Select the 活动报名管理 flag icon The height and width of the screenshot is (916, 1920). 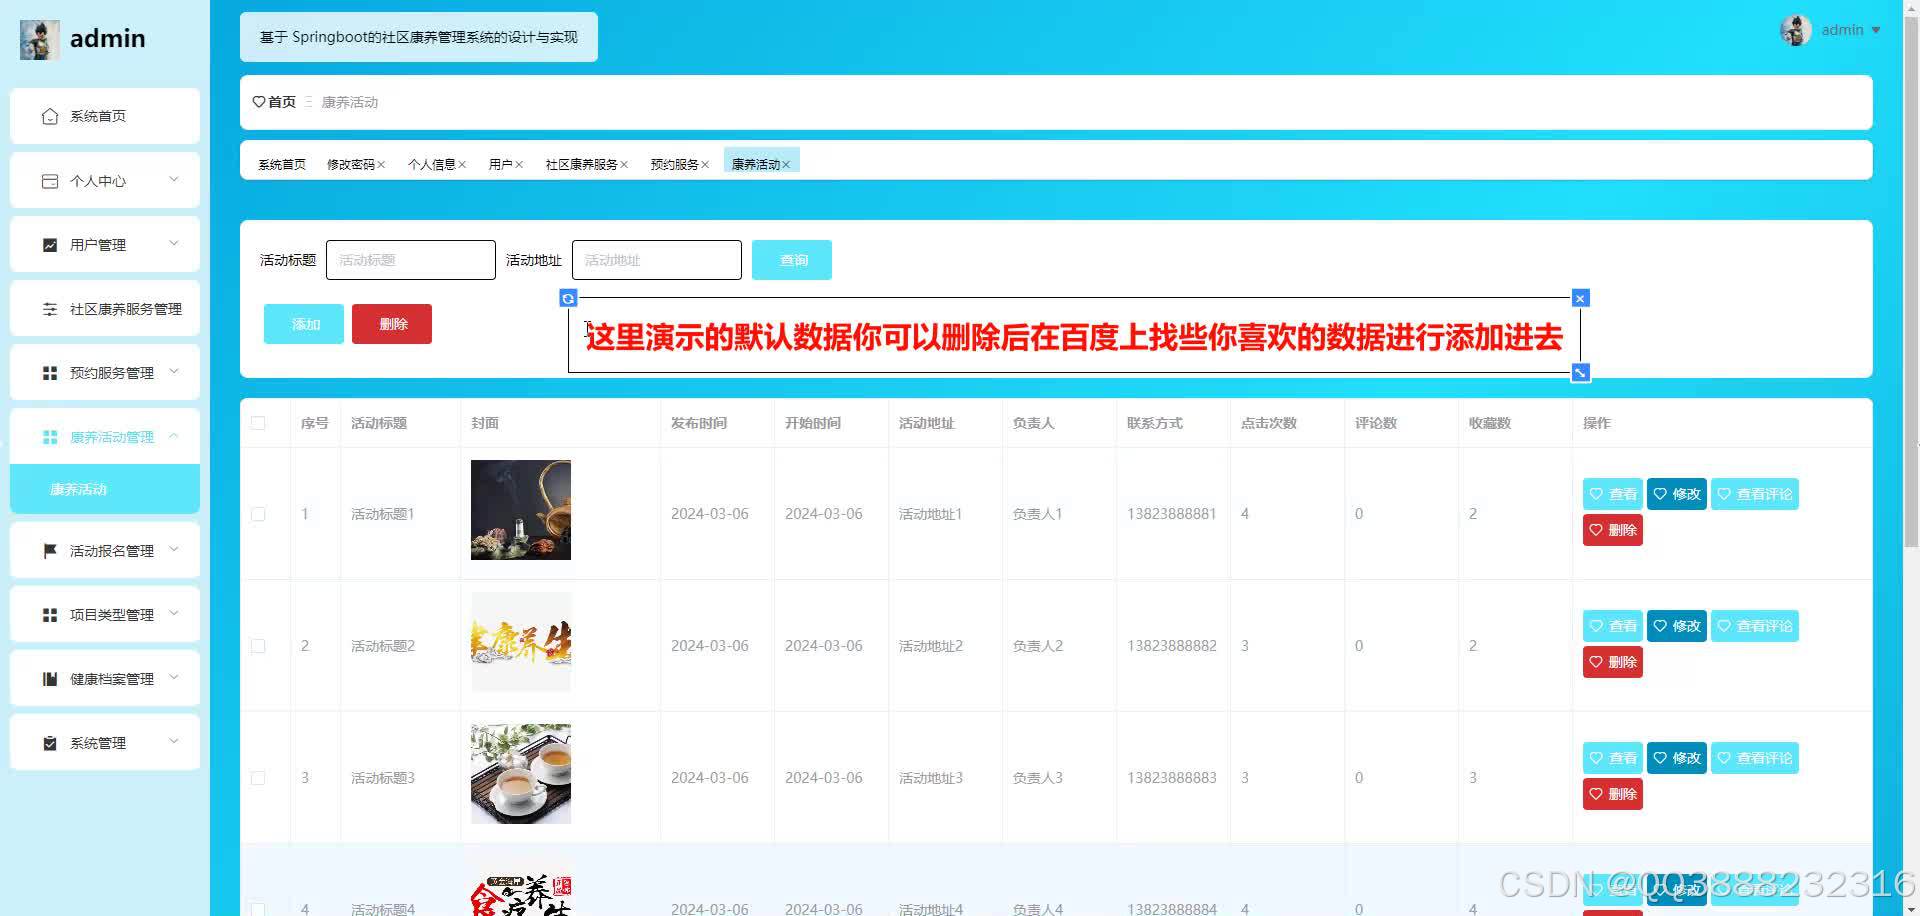[x=50, y=549]
